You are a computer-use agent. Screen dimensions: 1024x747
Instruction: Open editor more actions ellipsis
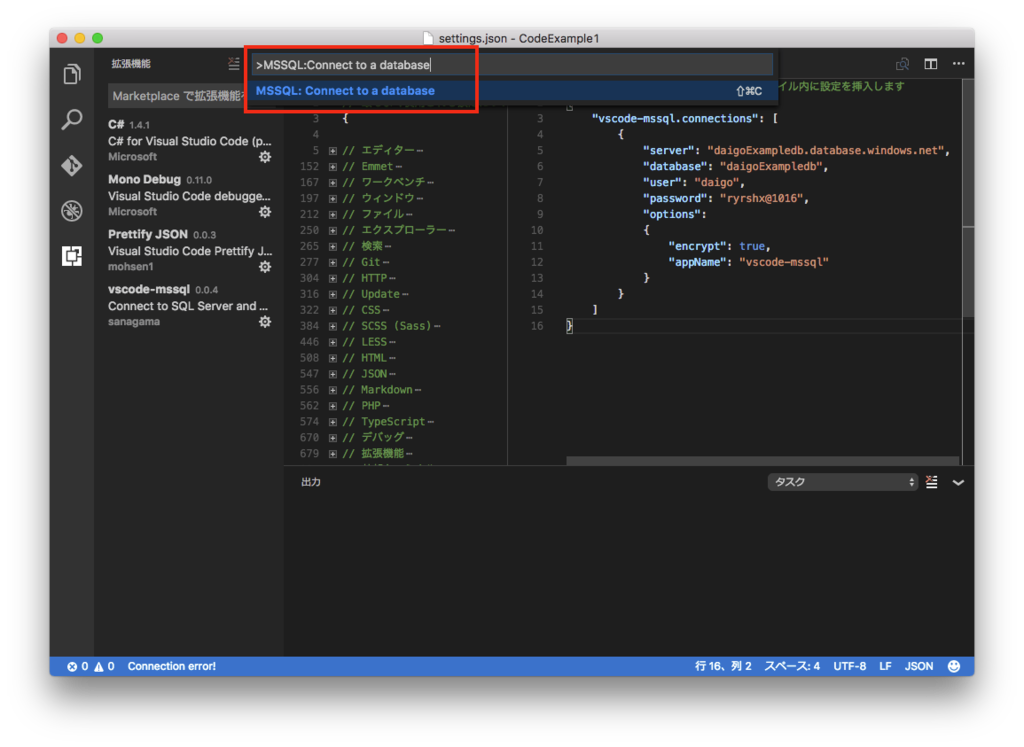coord(958,63)
